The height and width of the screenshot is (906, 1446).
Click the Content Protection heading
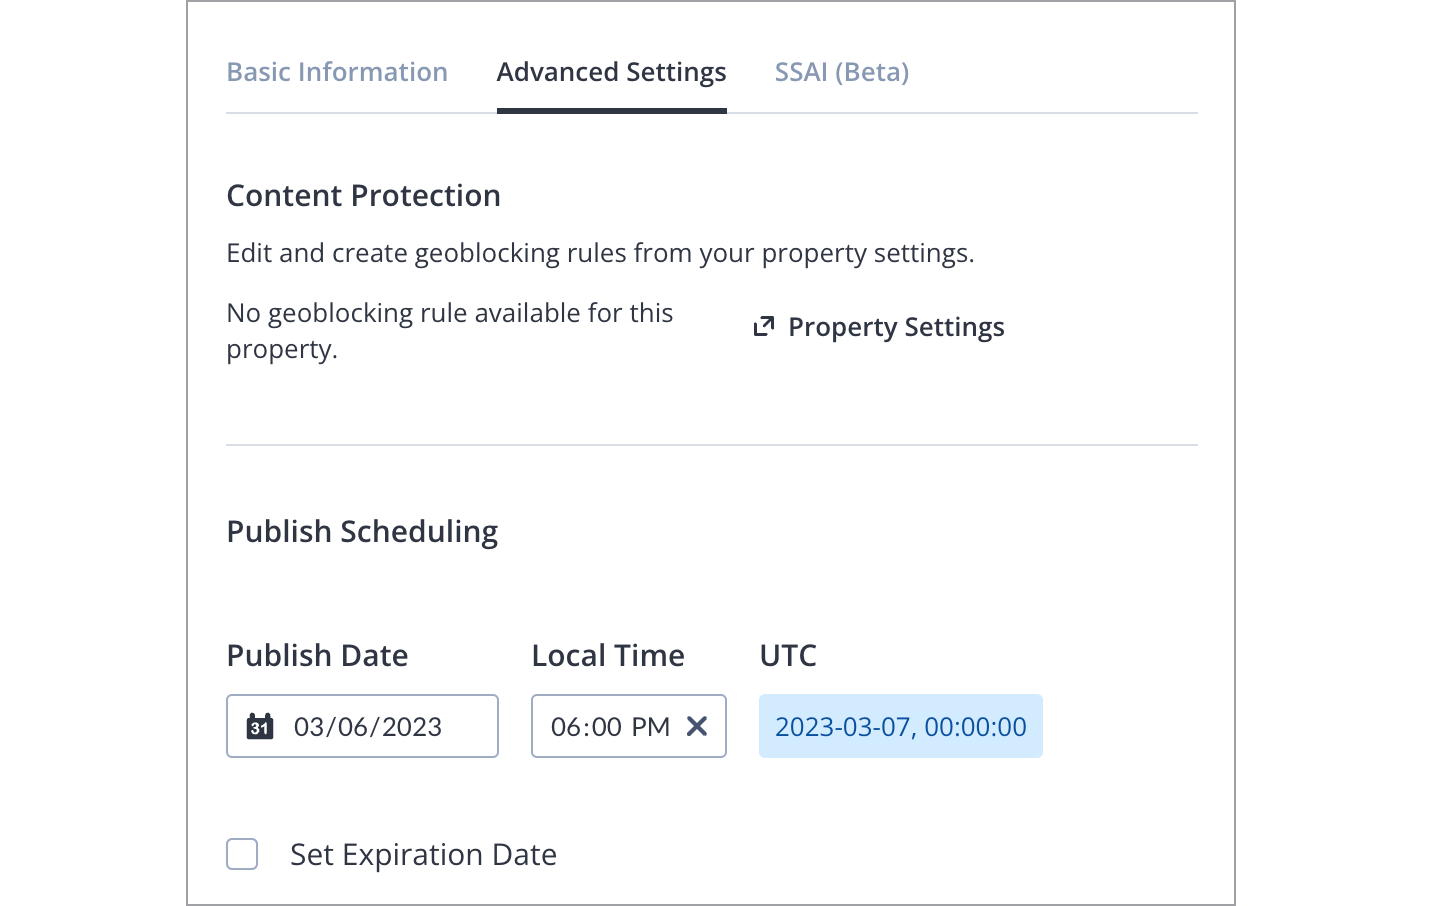coord(363,196)
